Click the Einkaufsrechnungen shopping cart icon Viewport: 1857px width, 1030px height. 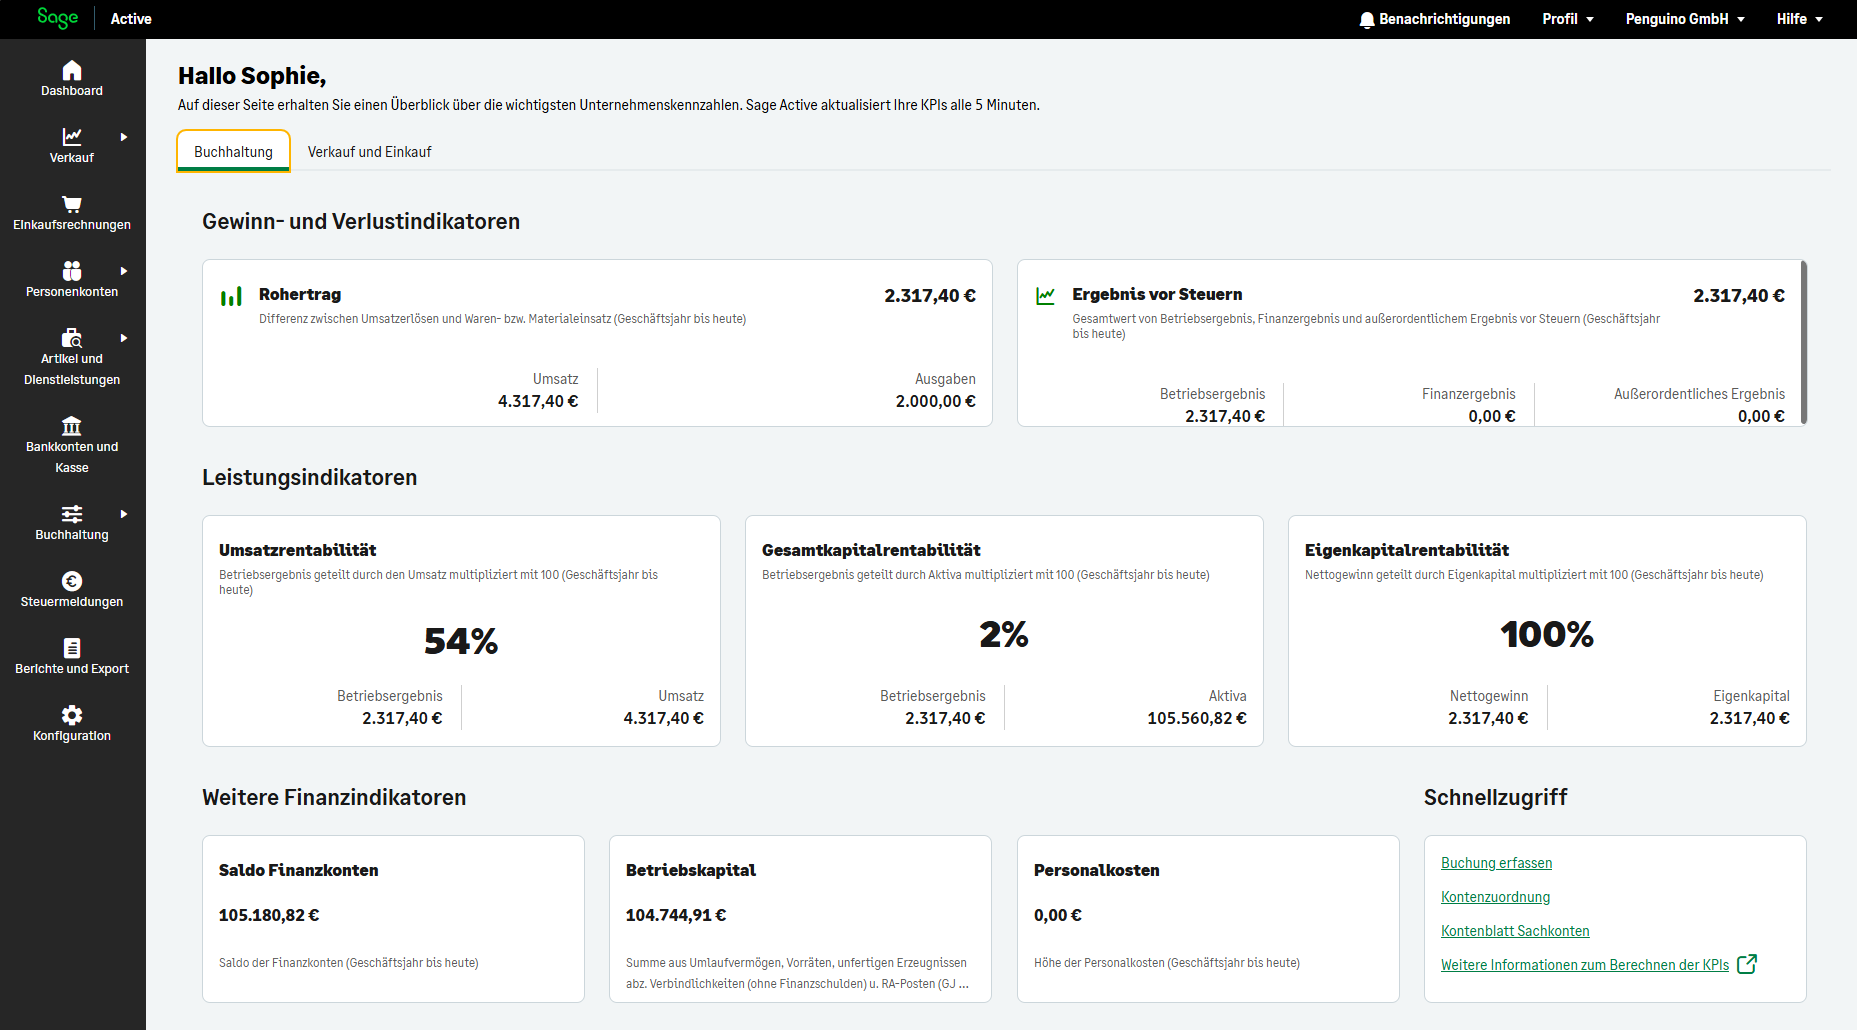click(x=72, y=205)
